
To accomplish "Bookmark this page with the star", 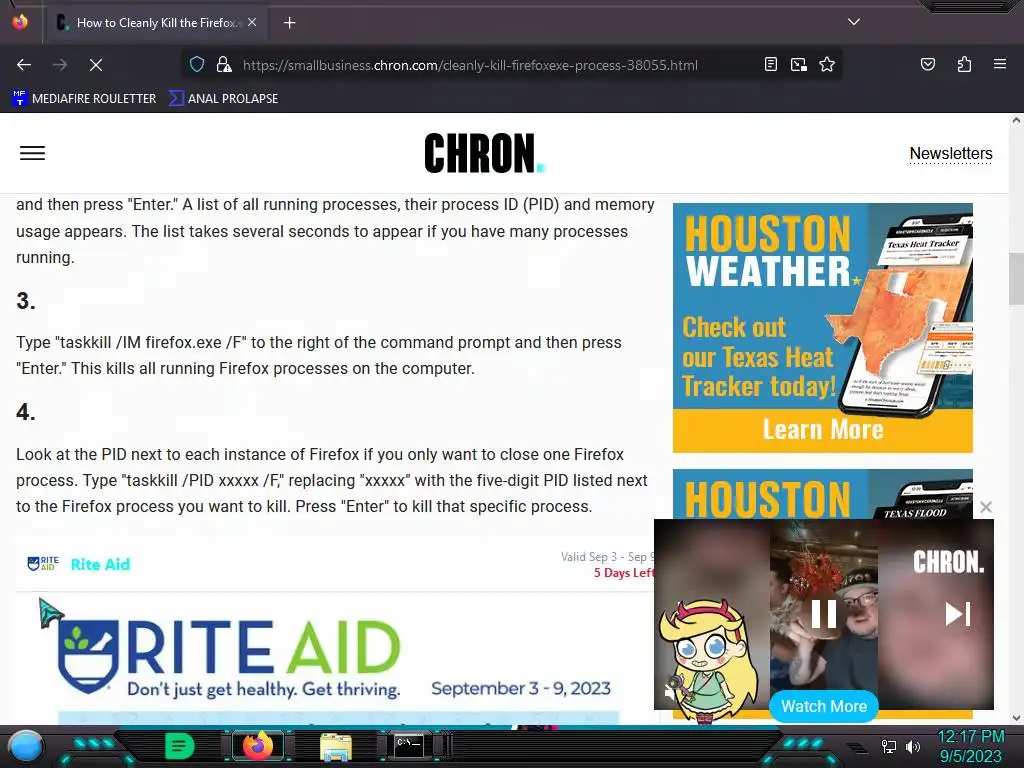I will point(827,64).
